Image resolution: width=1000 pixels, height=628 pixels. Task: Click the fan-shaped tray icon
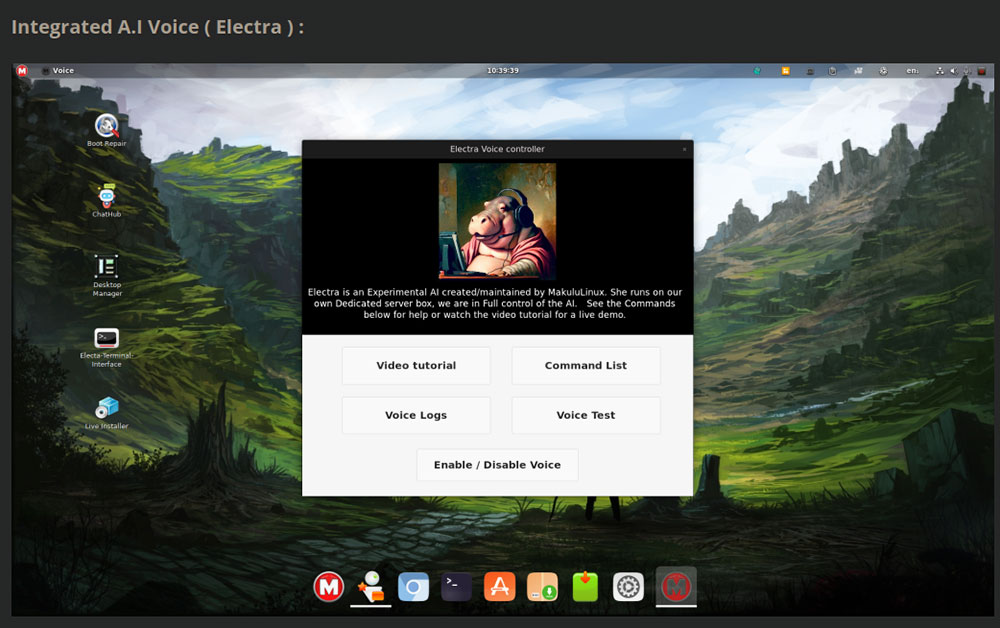tap(883, 71)
